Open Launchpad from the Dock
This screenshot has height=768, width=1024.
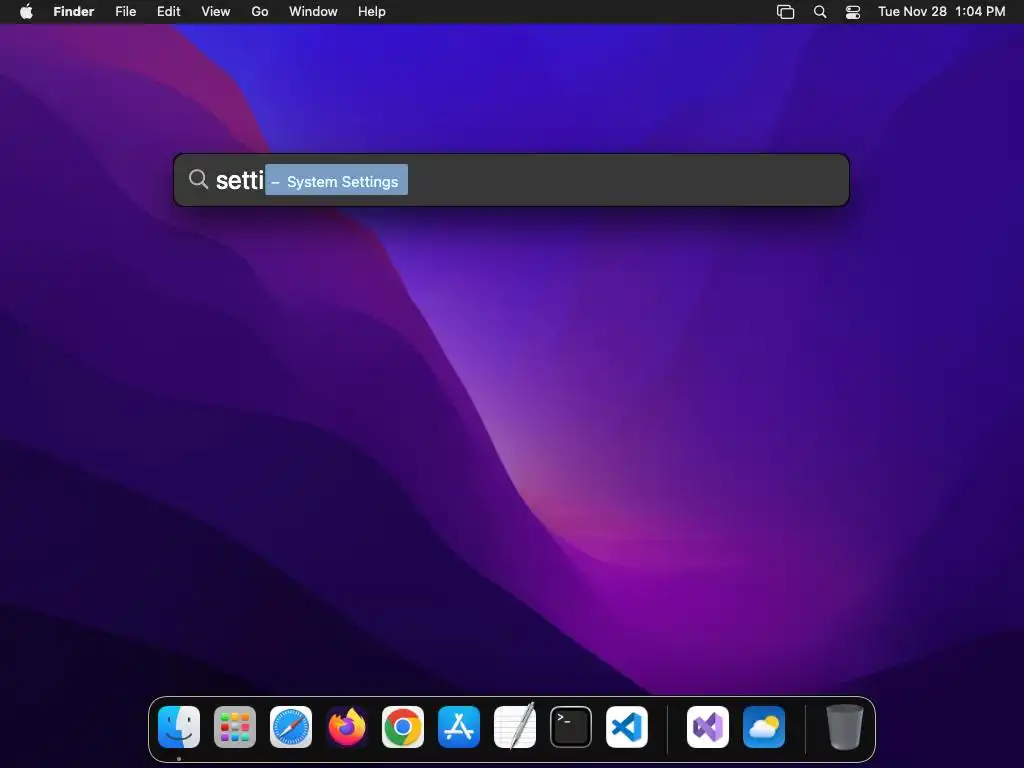[x=235, y=727]
